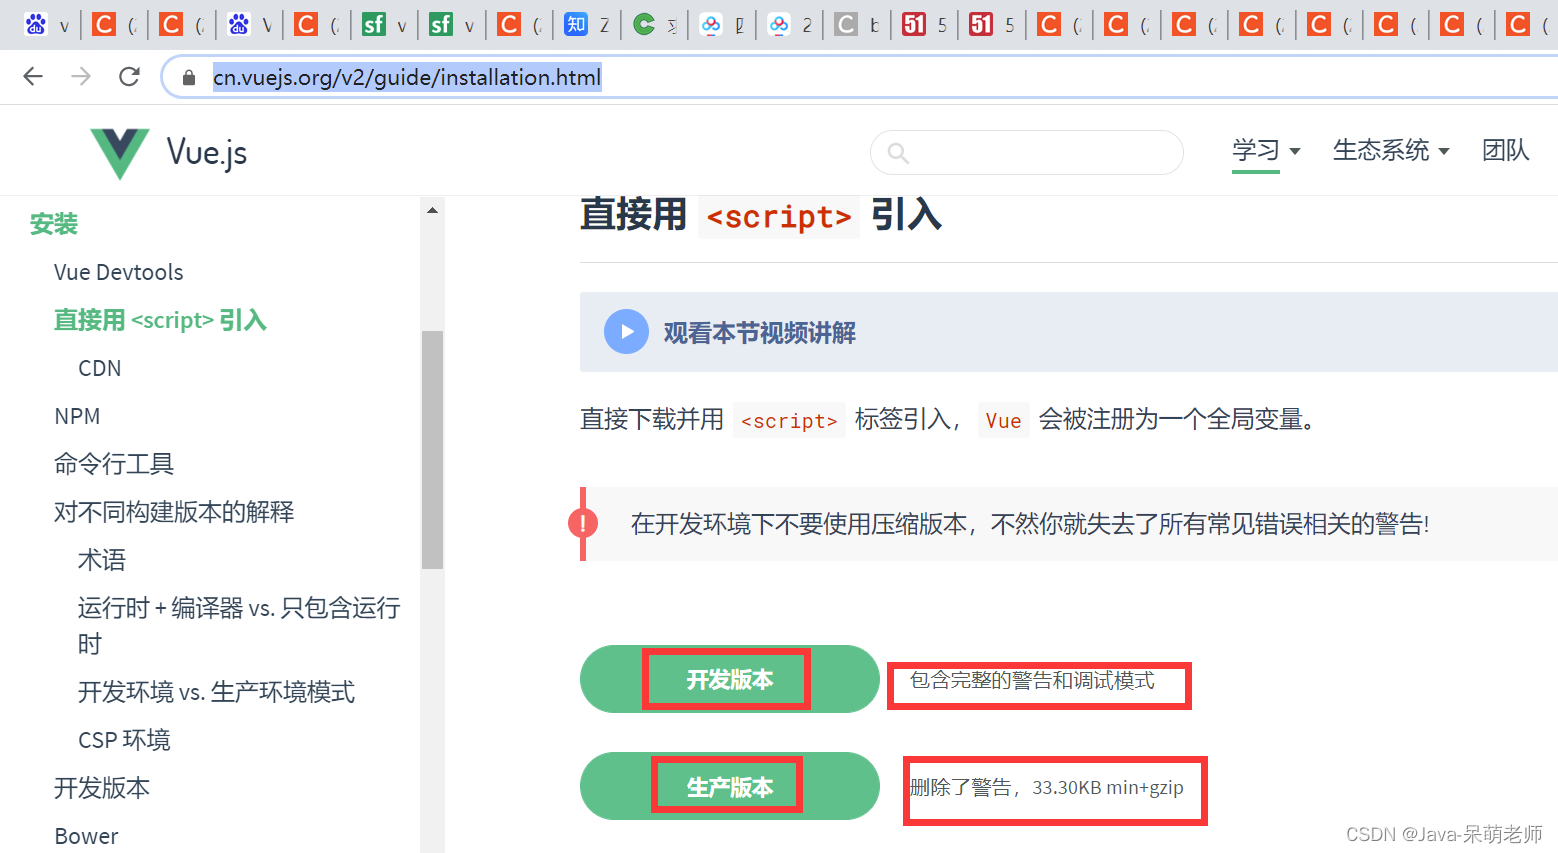The height and width of the screenshot is (853, 1558).
Task: Click text 删除了警告, 33.30KB min+gzip
Action: [1046, 788]
